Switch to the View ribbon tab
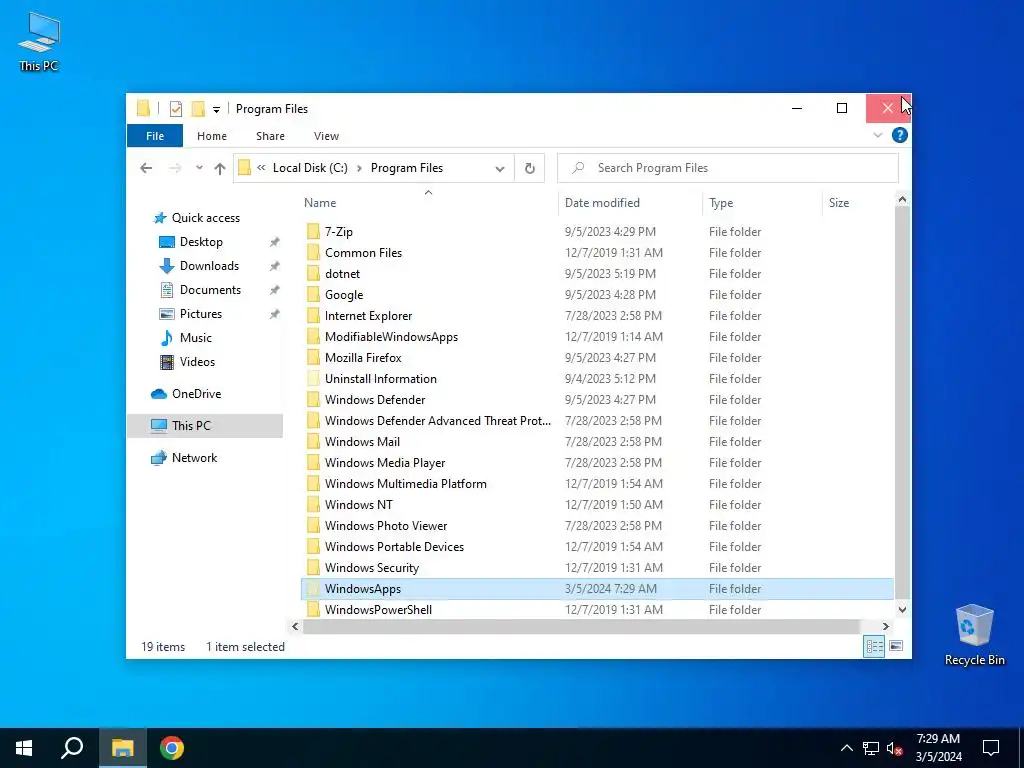The height and width of the screenshot is (768, 1024). (326, 136)
